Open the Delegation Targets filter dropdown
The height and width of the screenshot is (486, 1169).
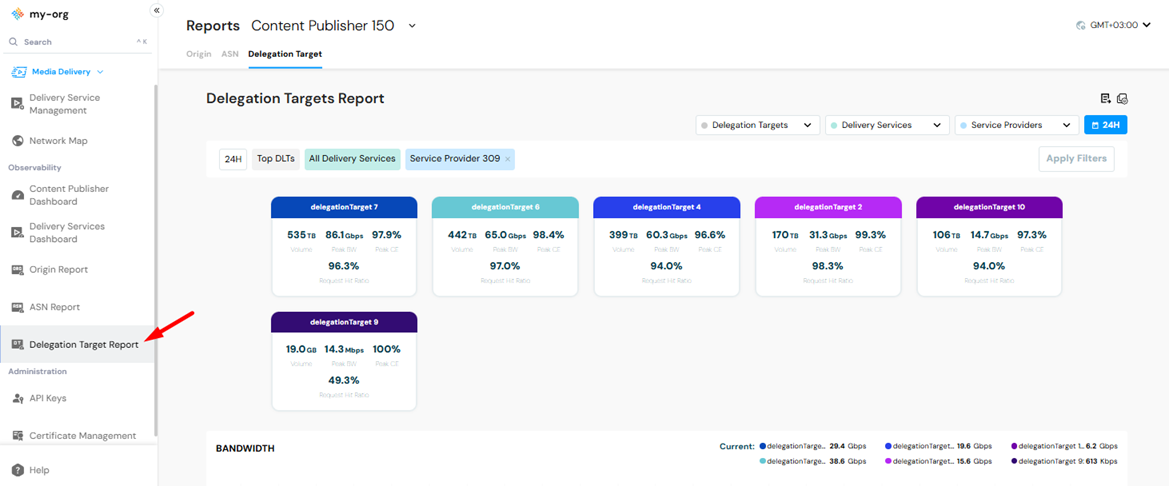pos(757,125)
